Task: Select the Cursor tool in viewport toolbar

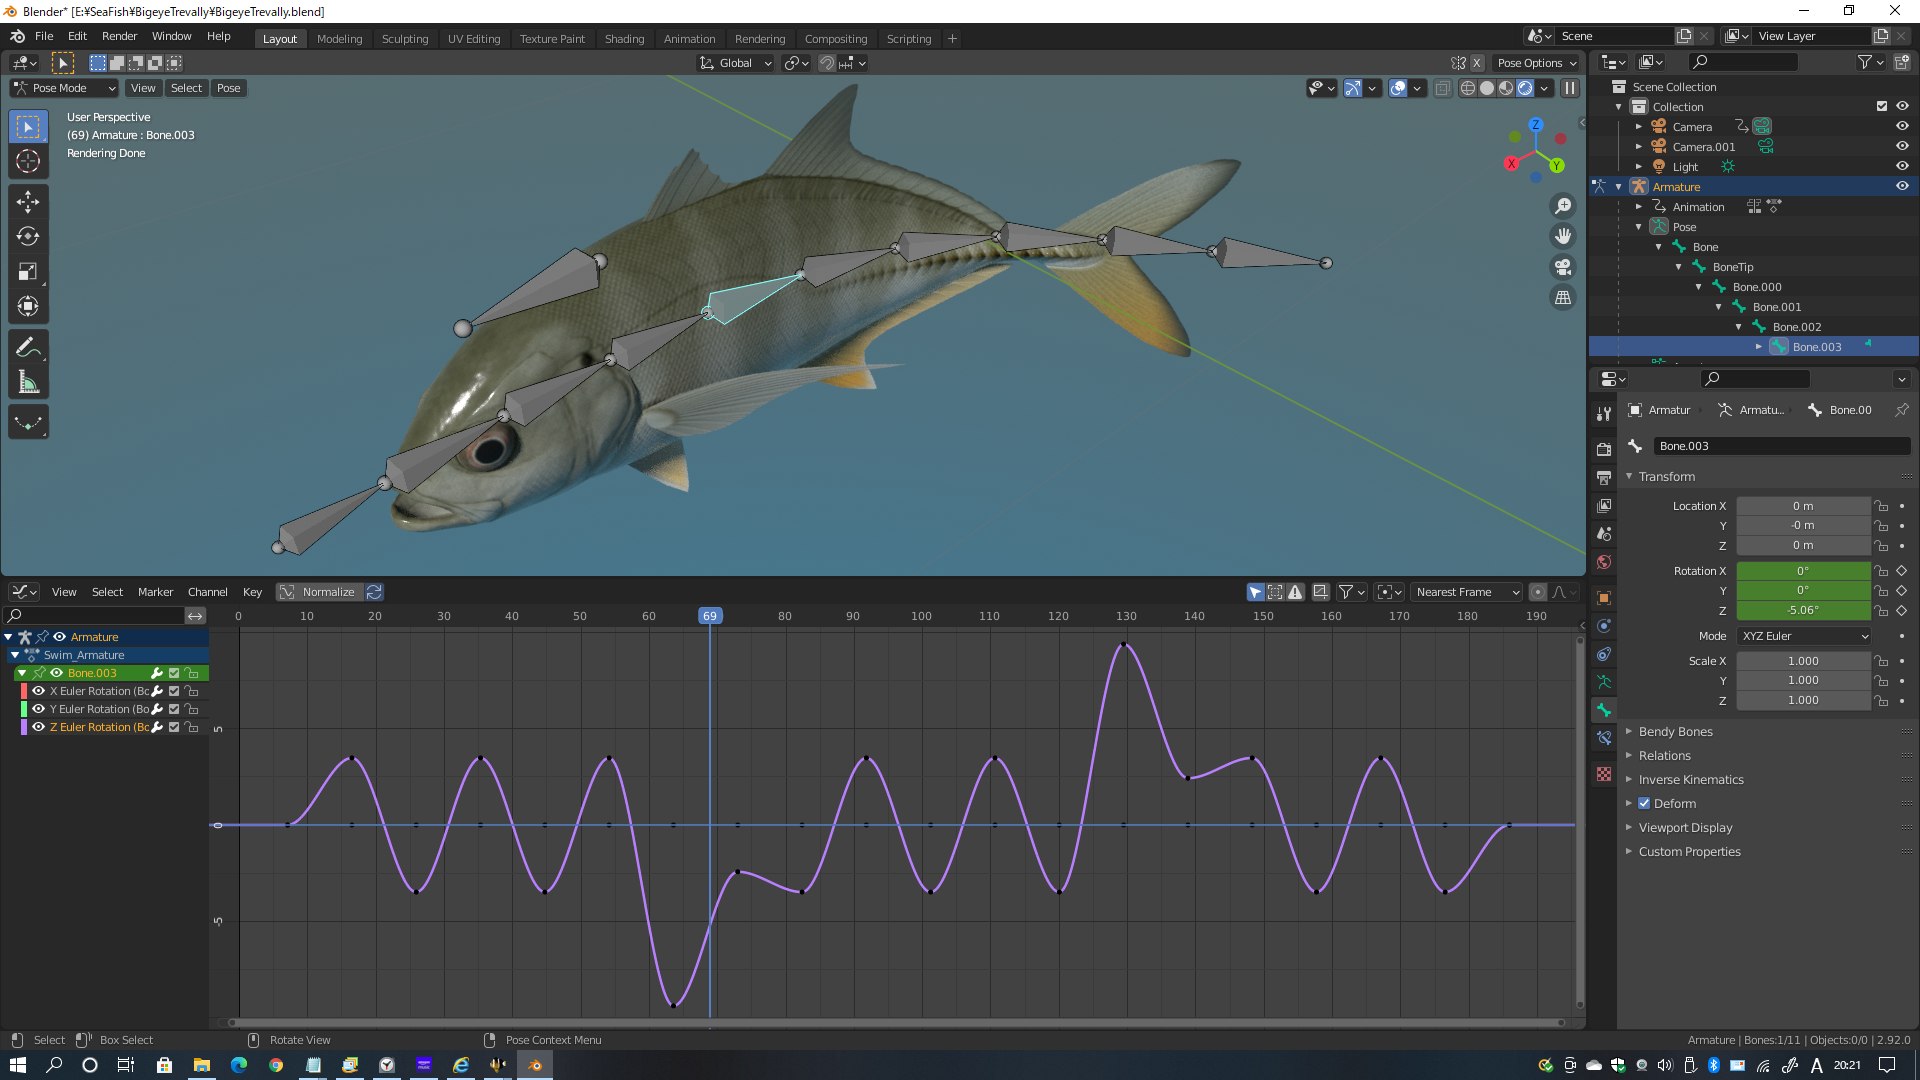Action: click(x=28, y=161)
